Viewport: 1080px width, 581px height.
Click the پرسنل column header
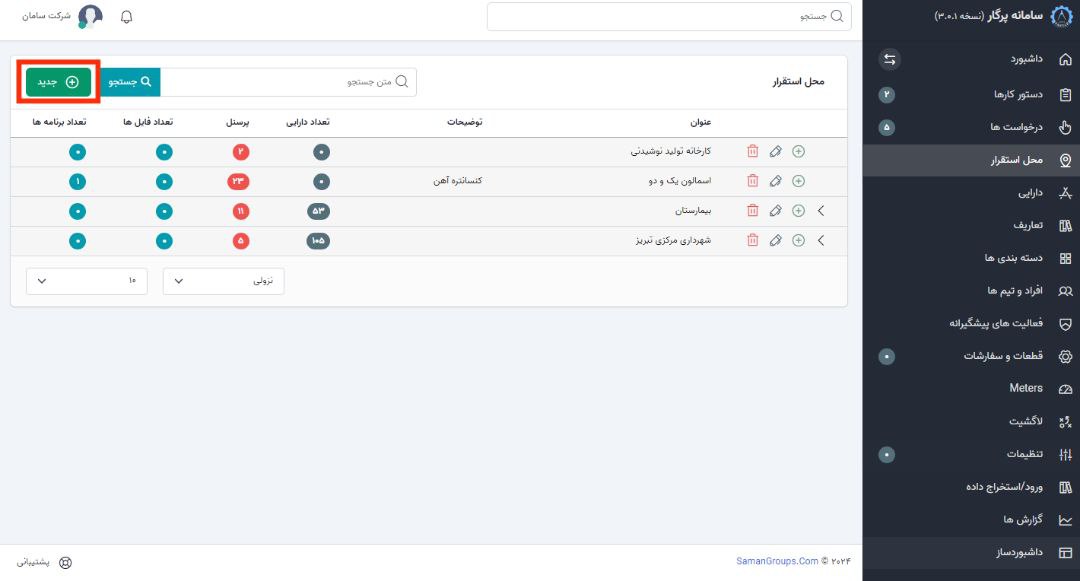[238, 123]
